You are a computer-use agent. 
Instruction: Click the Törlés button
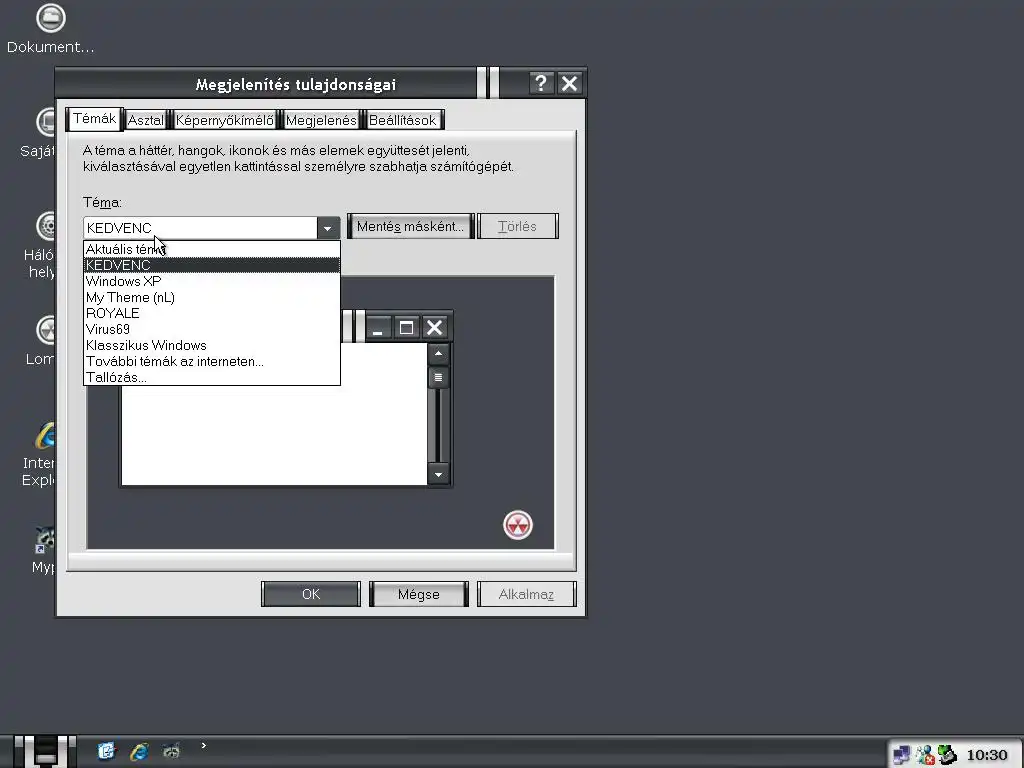click(x=518, y=227)
